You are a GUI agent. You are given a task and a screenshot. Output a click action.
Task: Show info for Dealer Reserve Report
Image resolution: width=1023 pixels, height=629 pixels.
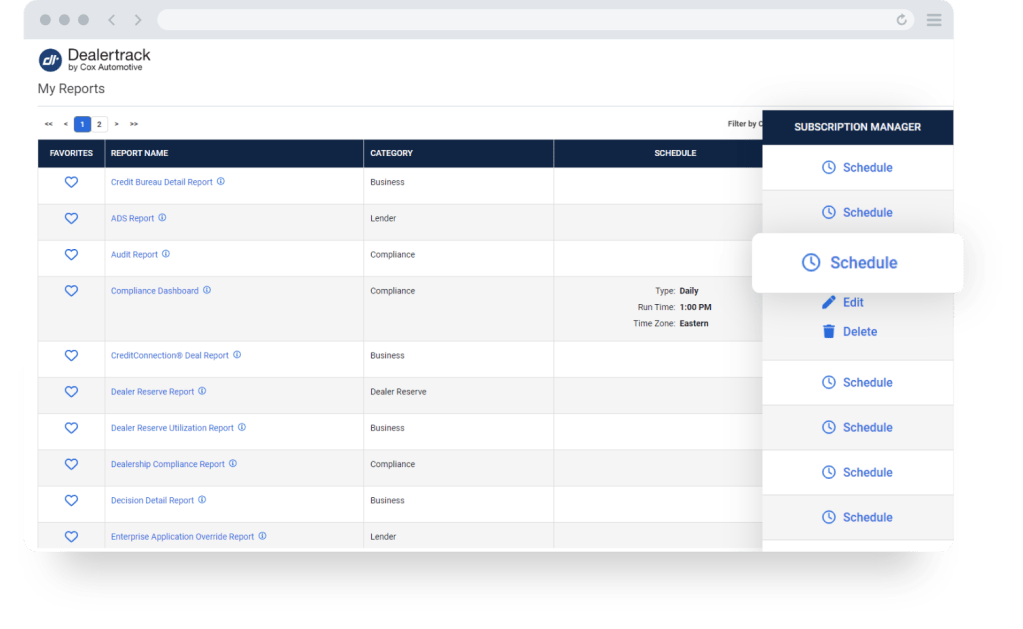click(x=202, y=391)
